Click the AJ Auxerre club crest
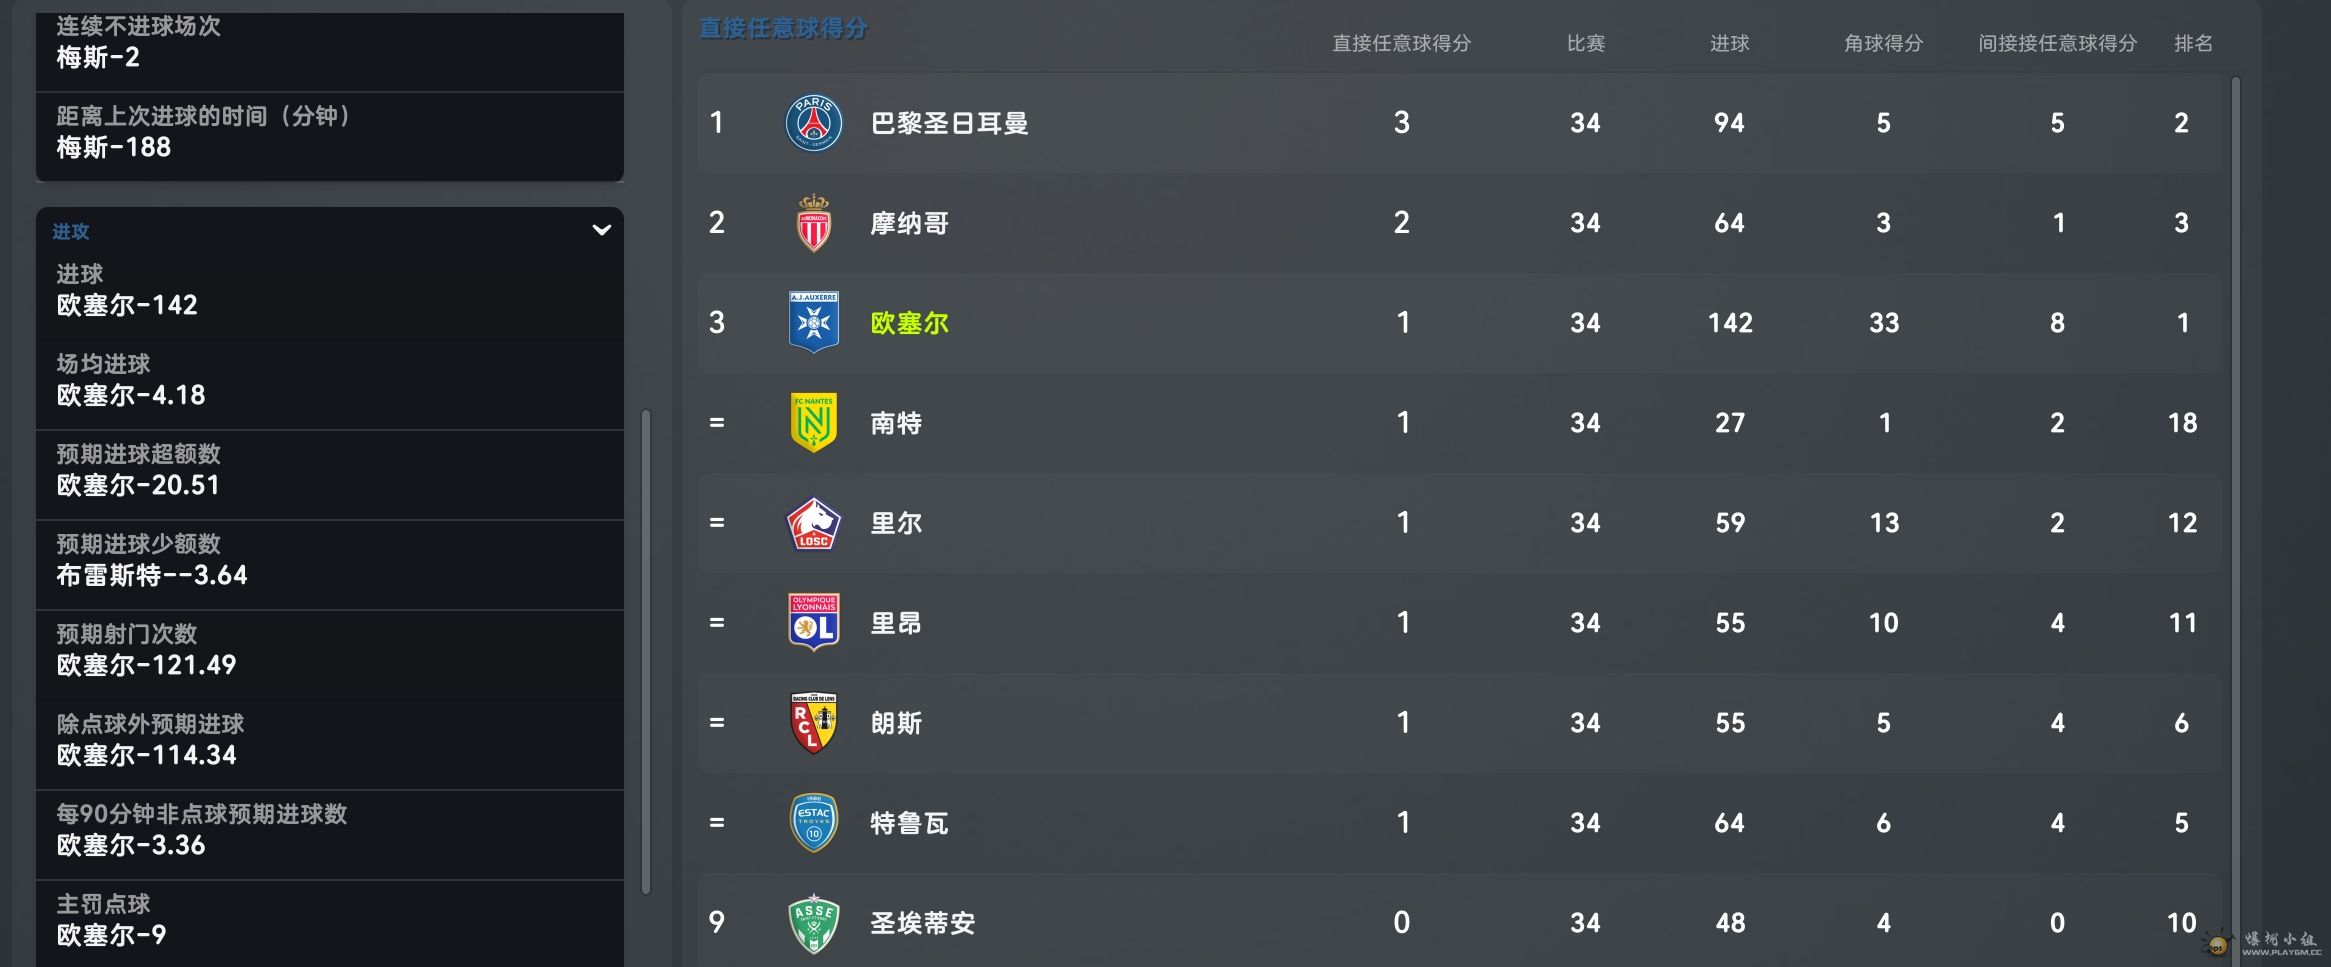The width and height of the screenshot is (2331, 967). [x=814, y=322]
